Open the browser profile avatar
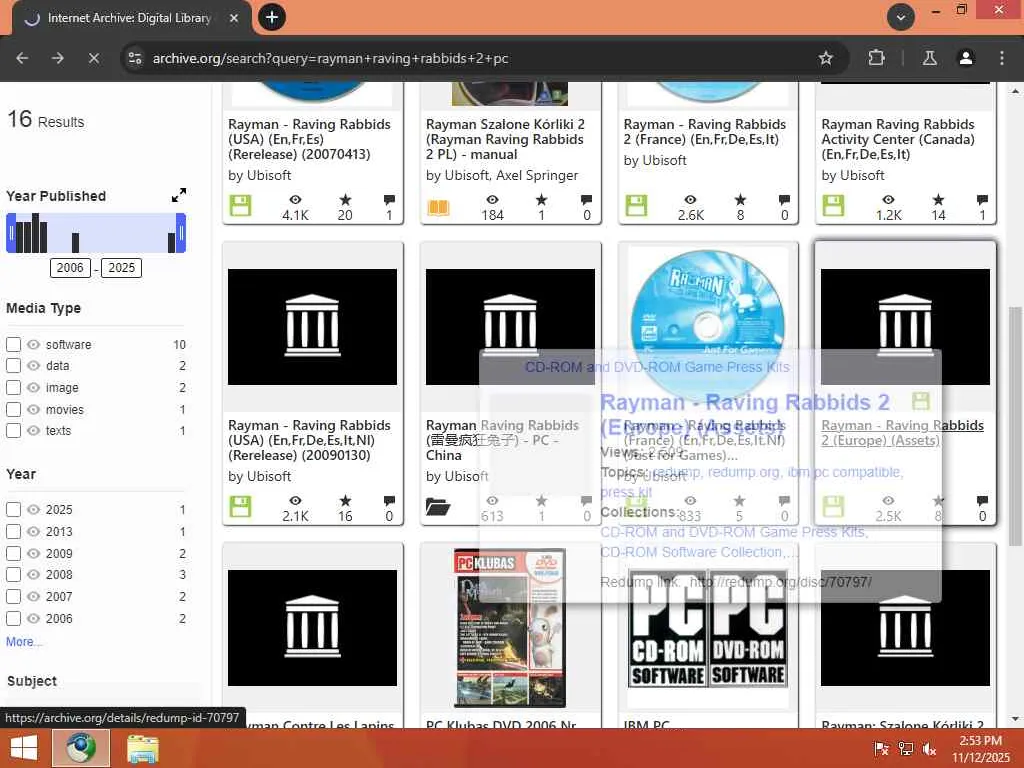Viewport: 1024px width, 768px height. tap(965, 58)
